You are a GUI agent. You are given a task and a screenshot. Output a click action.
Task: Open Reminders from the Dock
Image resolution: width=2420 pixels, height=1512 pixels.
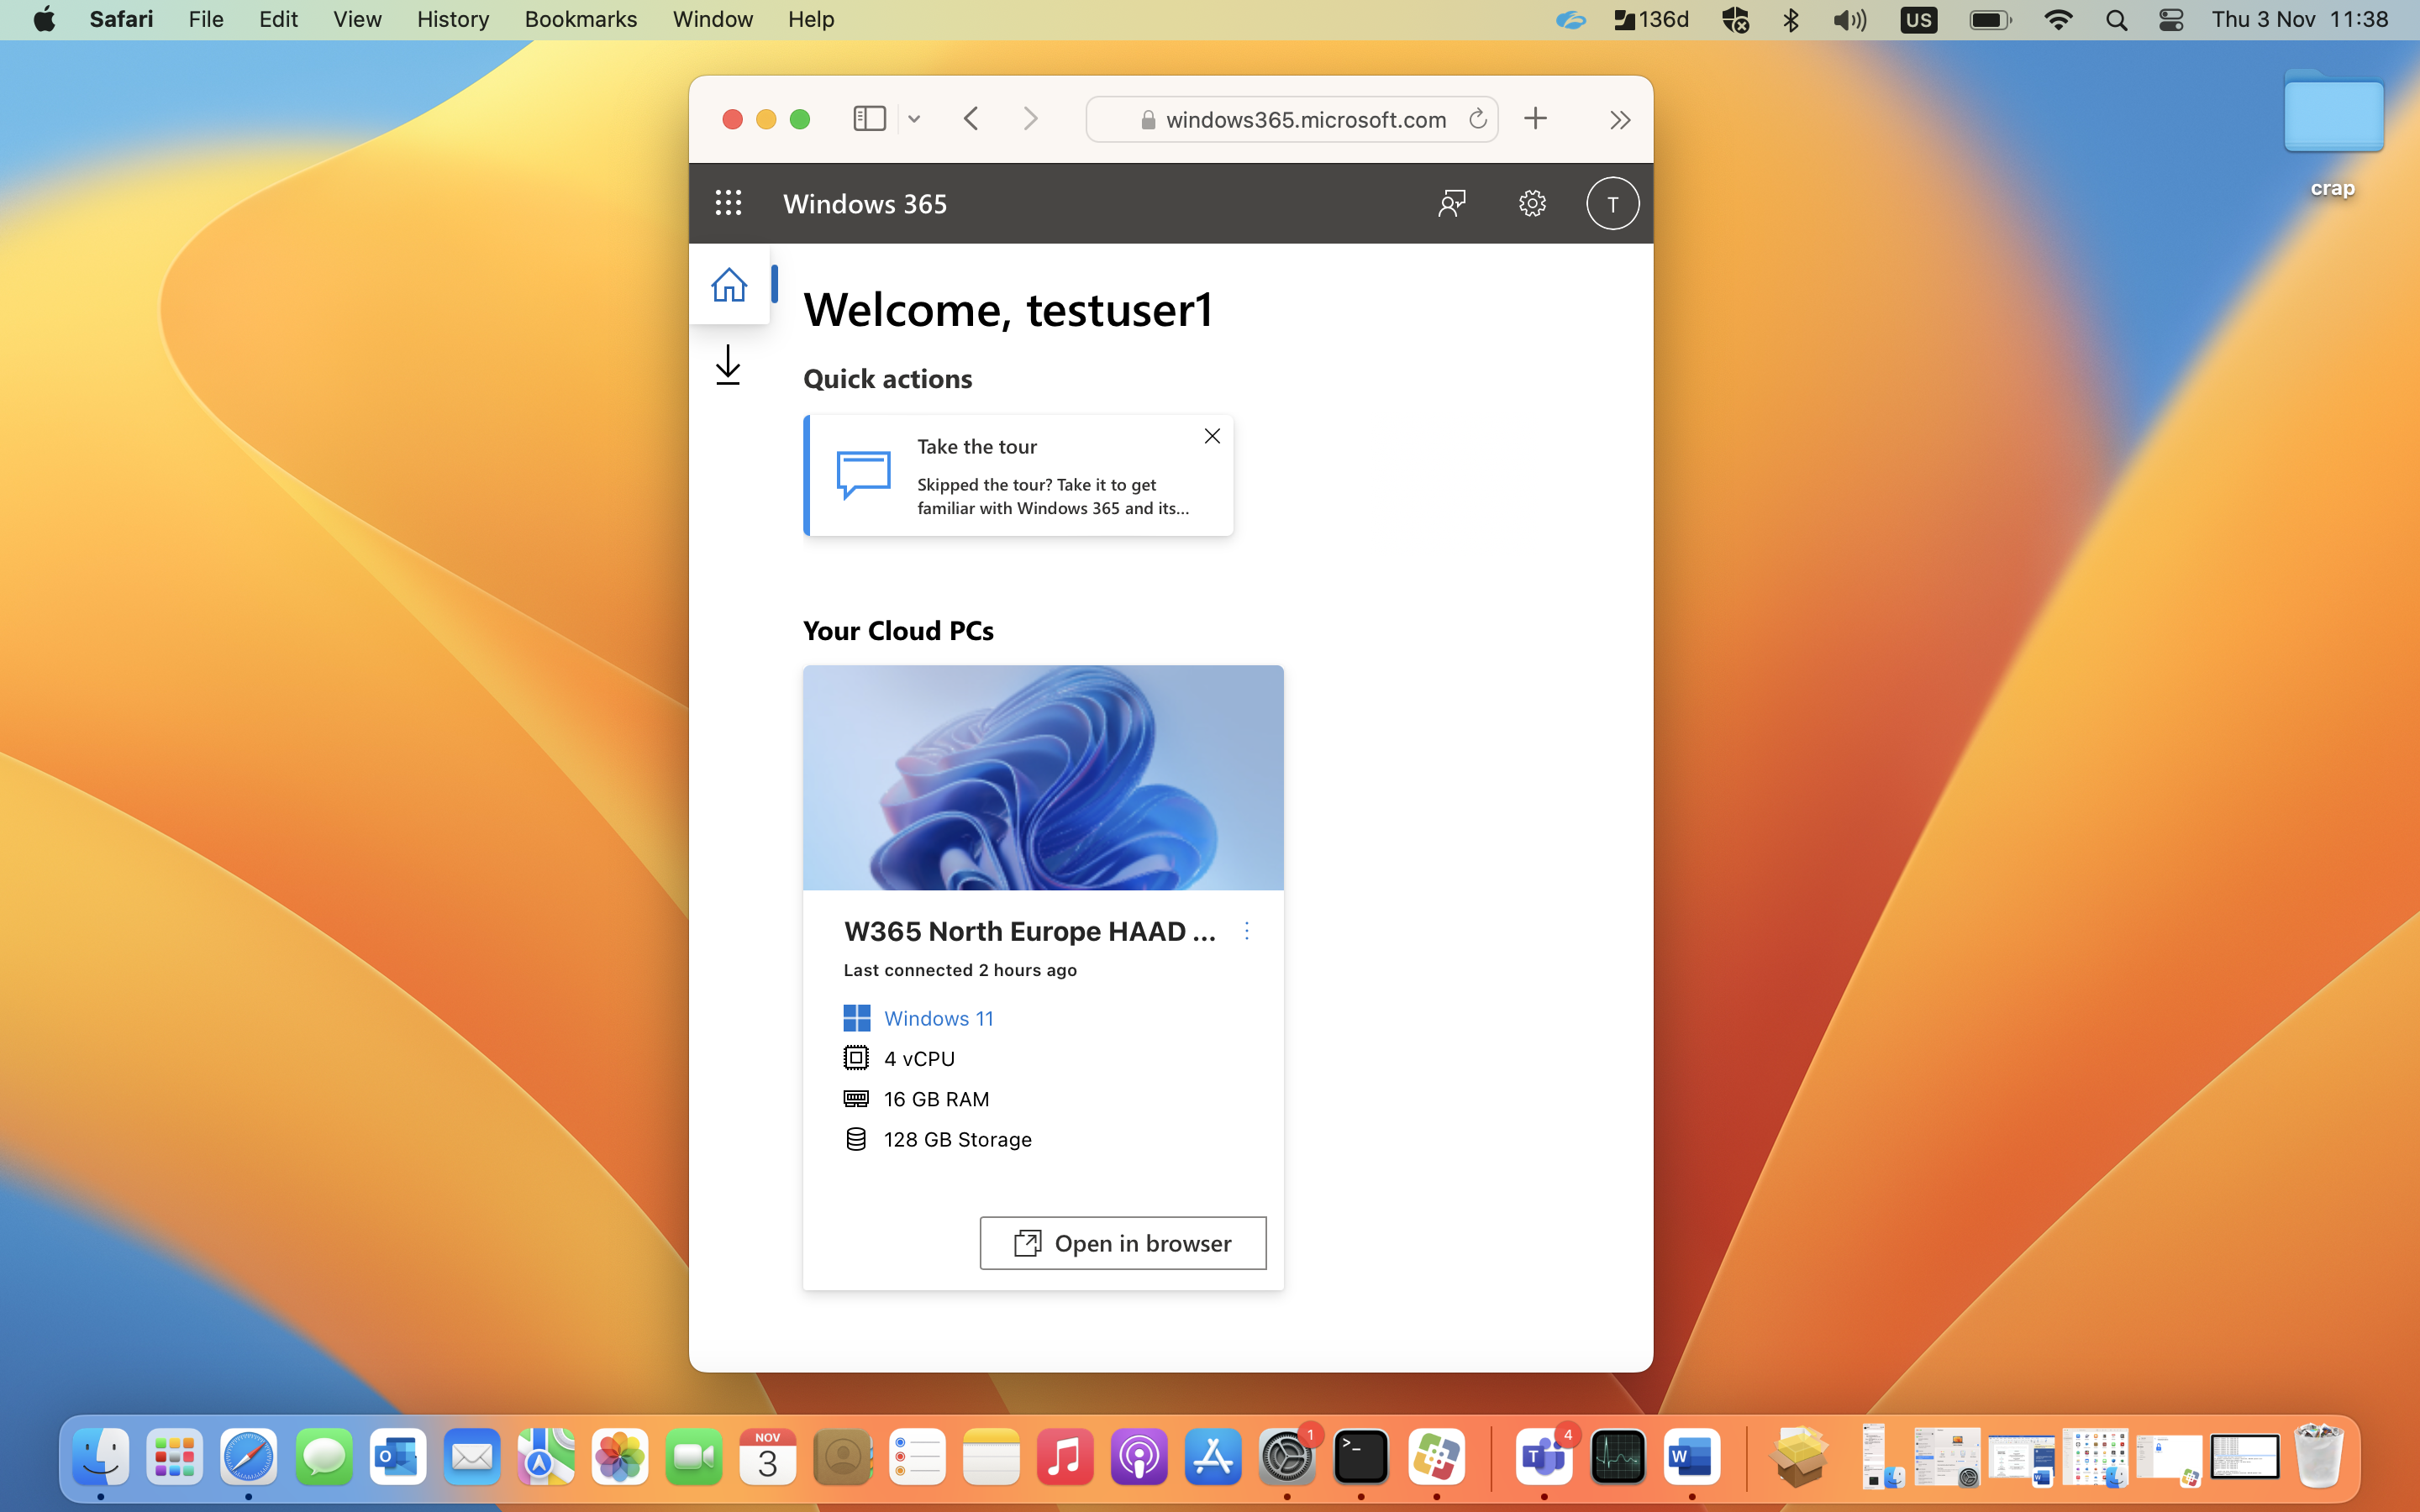(x=917, y=1456)
